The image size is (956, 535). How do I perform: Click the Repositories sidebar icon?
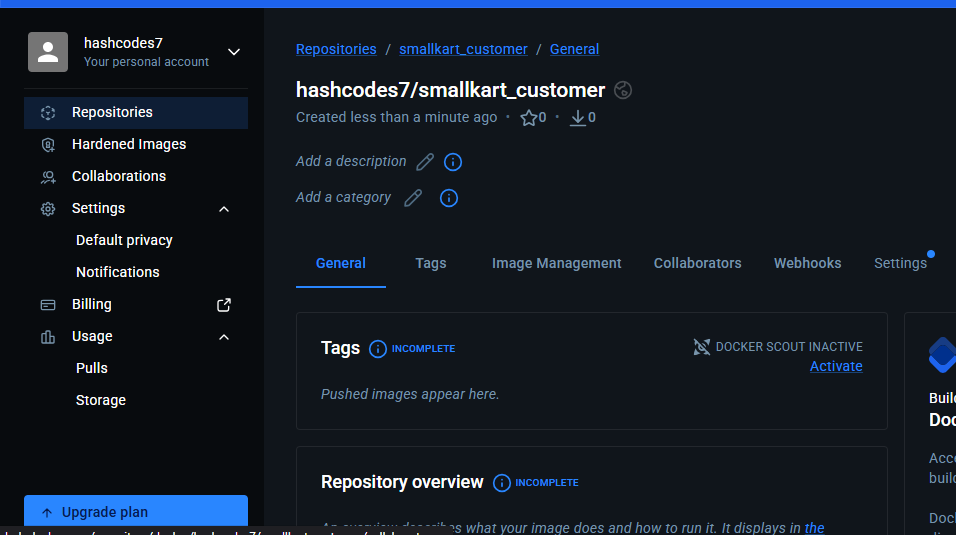click(48, 112)
